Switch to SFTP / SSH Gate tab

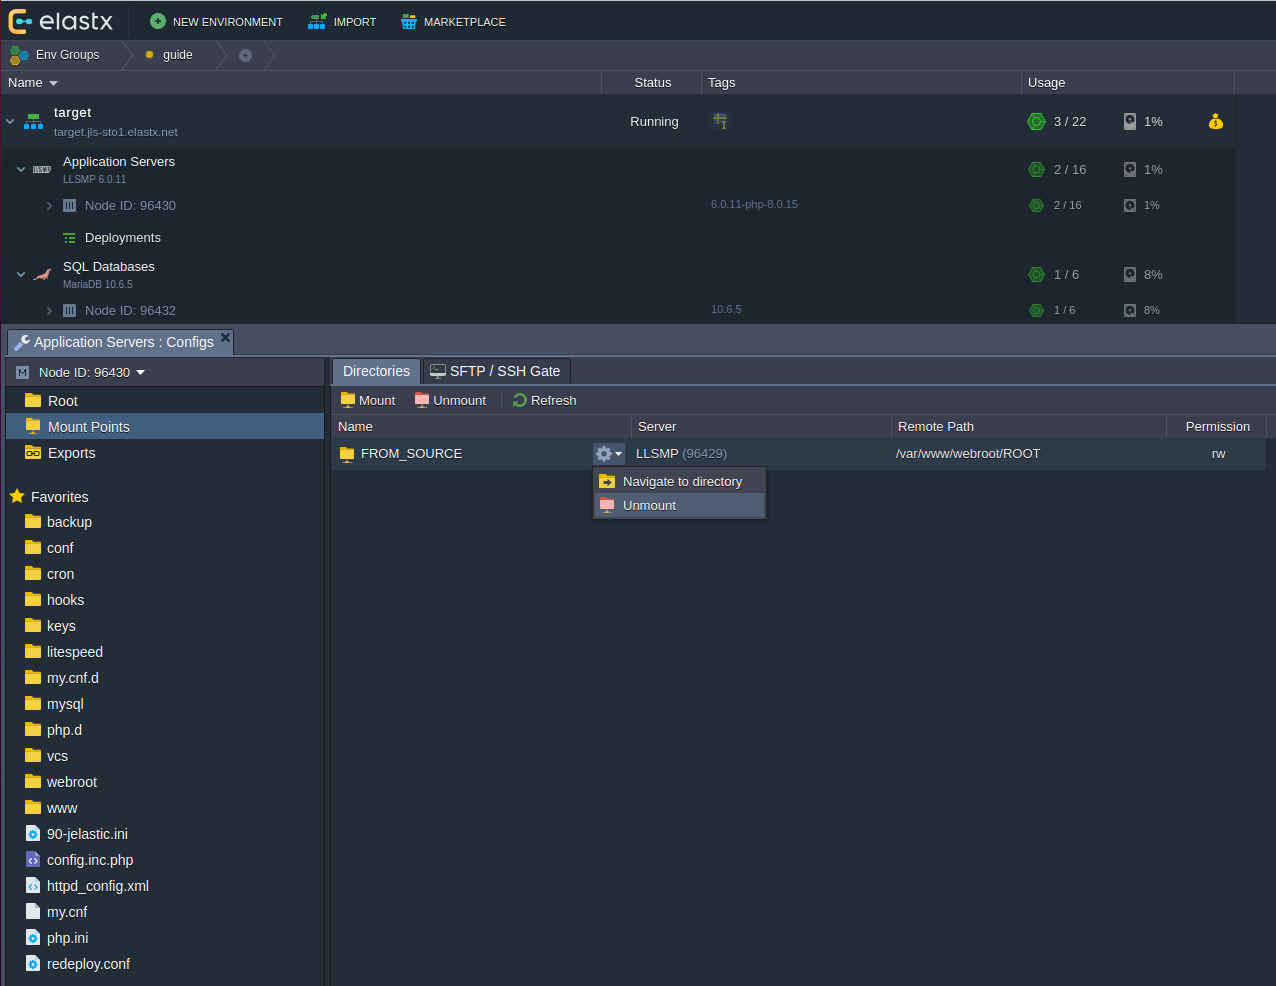pos(496,371)
